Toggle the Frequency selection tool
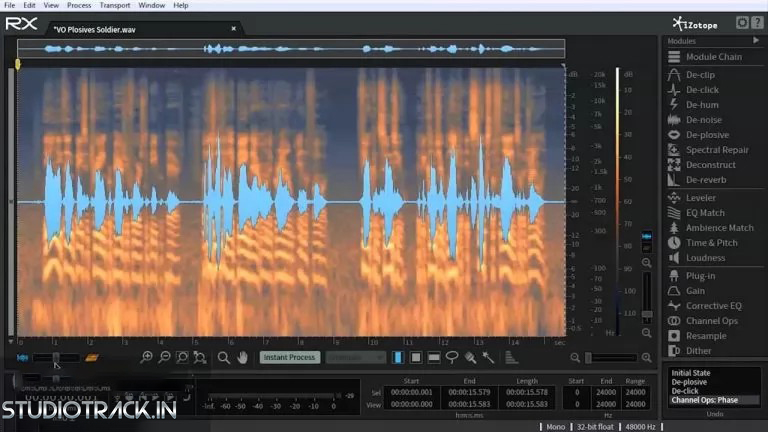Image resolution: width=768 pixels, height=432 pixels. coord(434,358)
